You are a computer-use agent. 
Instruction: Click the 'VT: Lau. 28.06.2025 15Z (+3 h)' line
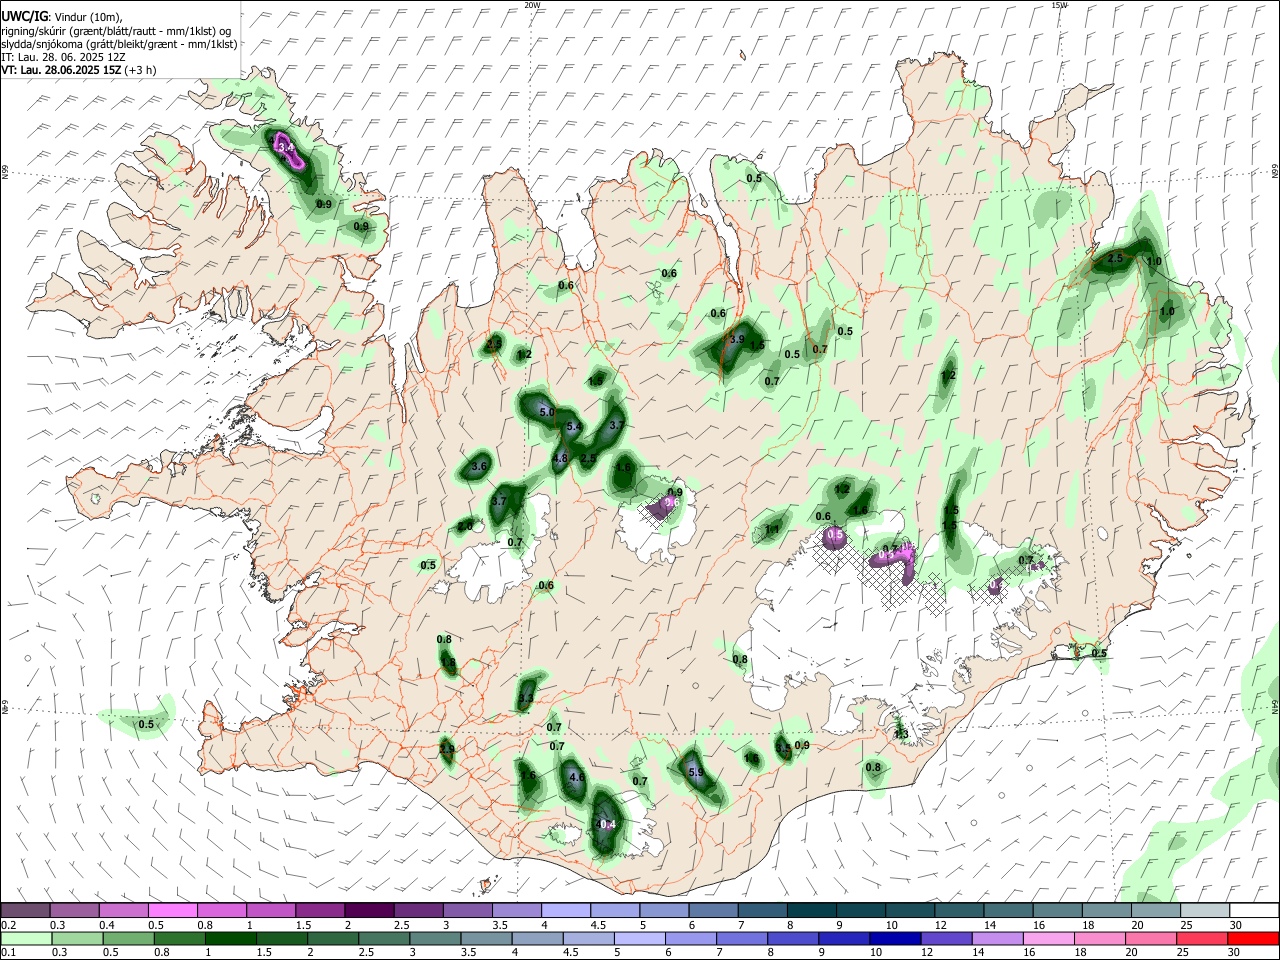78,70
